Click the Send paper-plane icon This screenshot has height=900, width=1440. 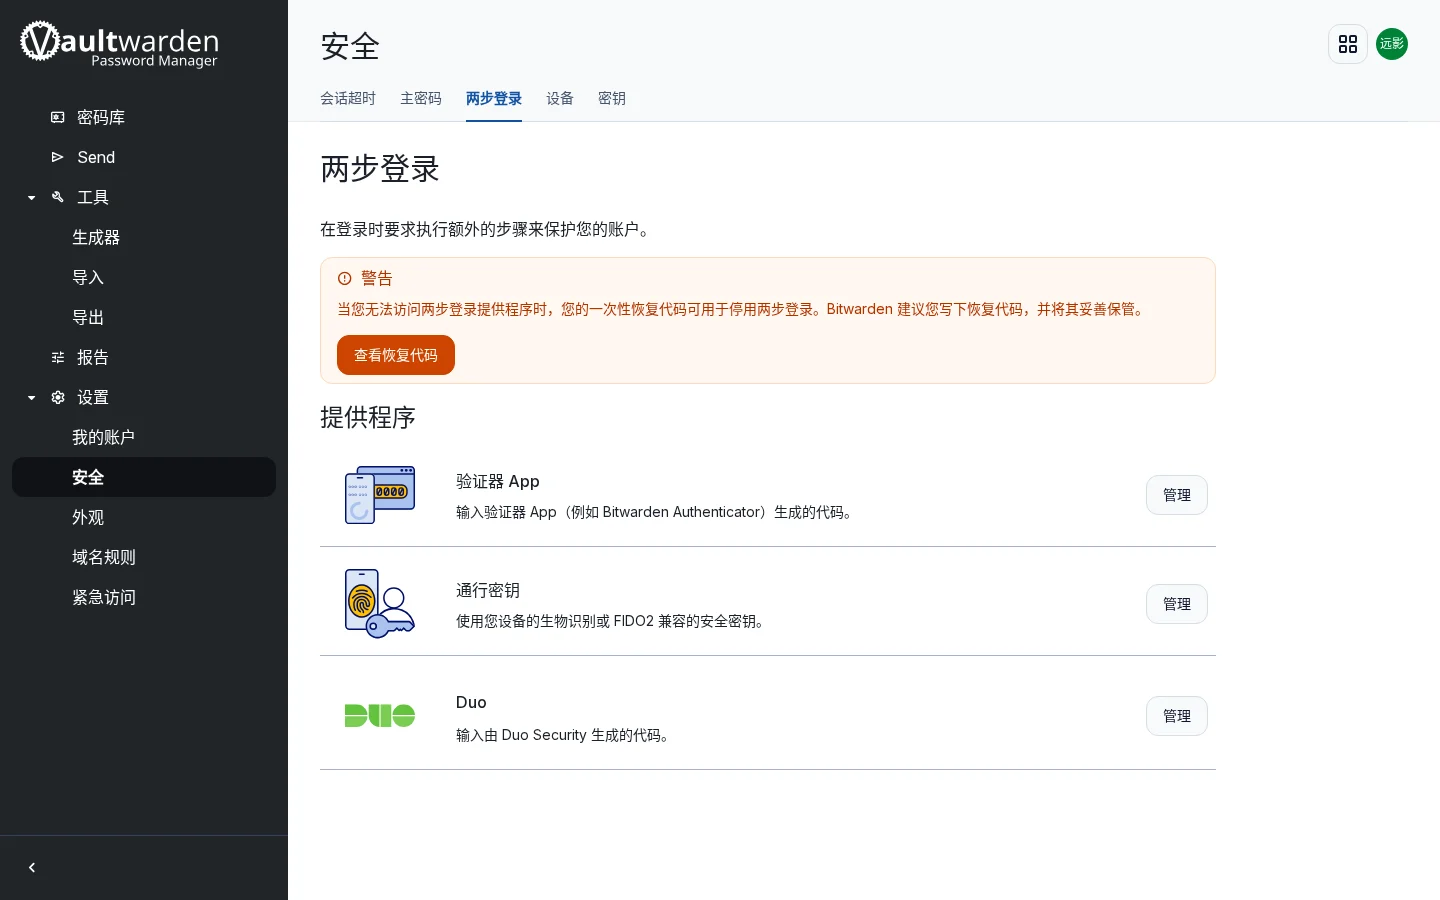(x=58, y=157)
